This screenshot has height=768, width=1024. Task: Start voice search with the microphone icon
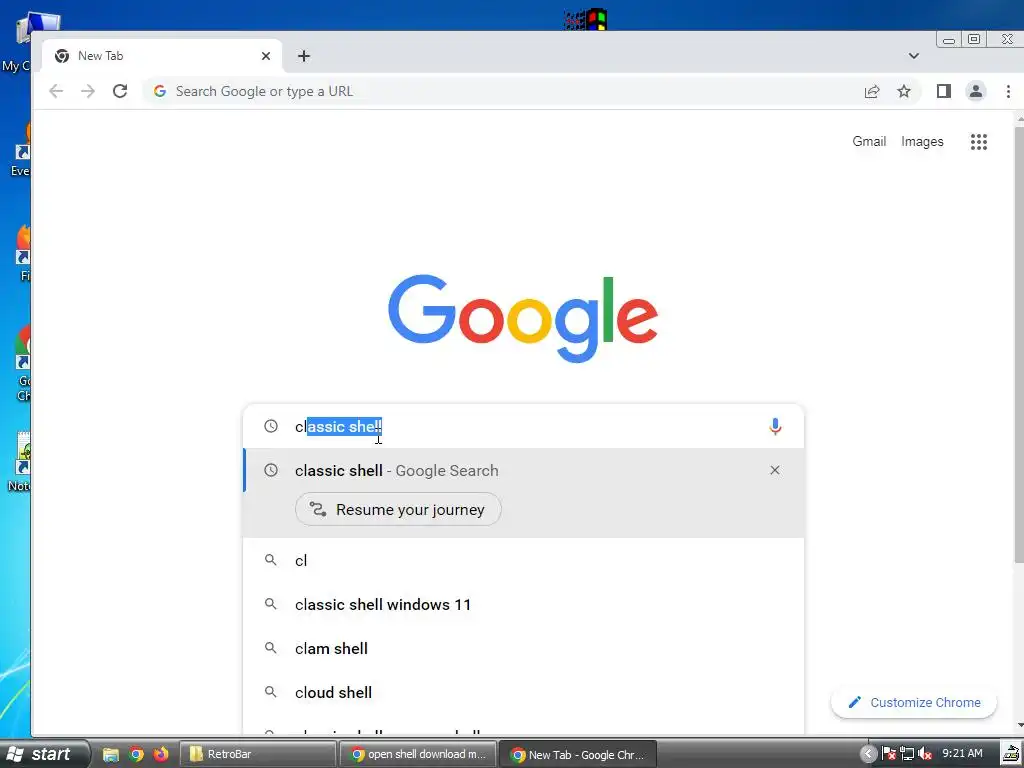(775, 426)
